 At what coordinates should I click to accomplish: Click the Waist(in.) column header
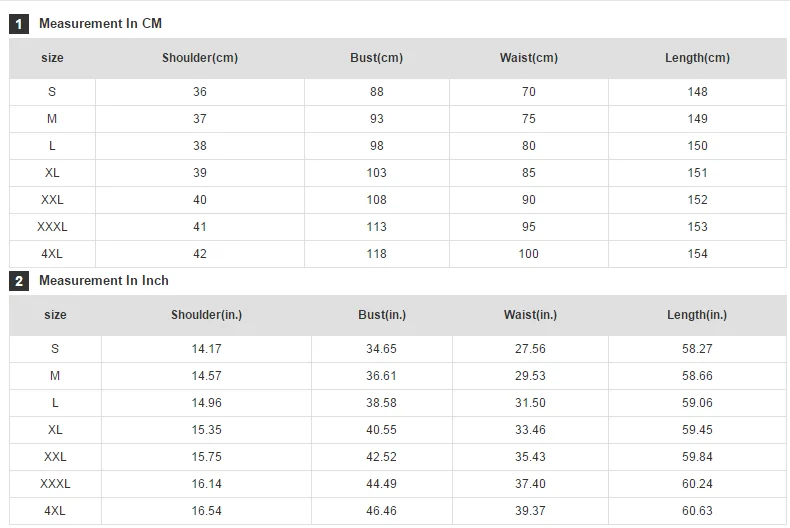531,315
